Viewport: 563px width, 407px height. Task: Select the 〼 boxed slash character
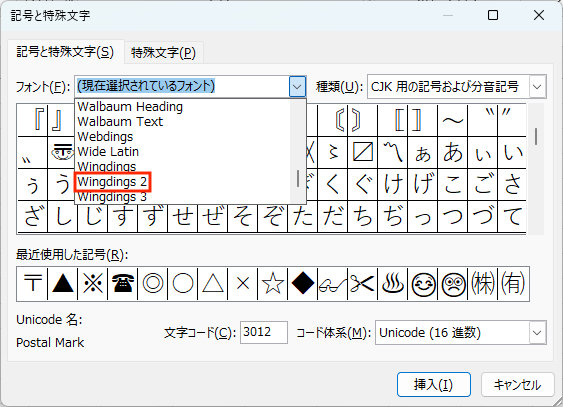click(363, 153)
